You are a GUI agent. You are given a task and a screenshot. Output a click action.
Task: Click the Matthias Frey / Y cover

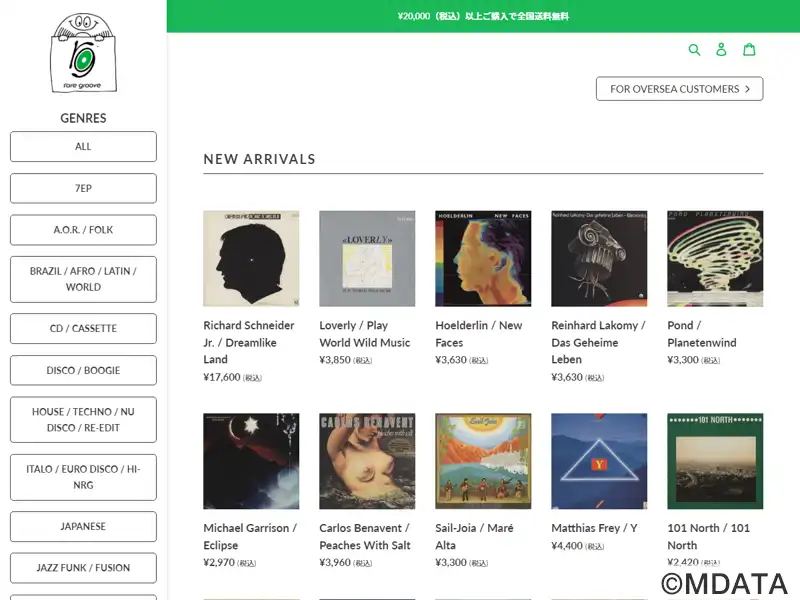[599, 461]
